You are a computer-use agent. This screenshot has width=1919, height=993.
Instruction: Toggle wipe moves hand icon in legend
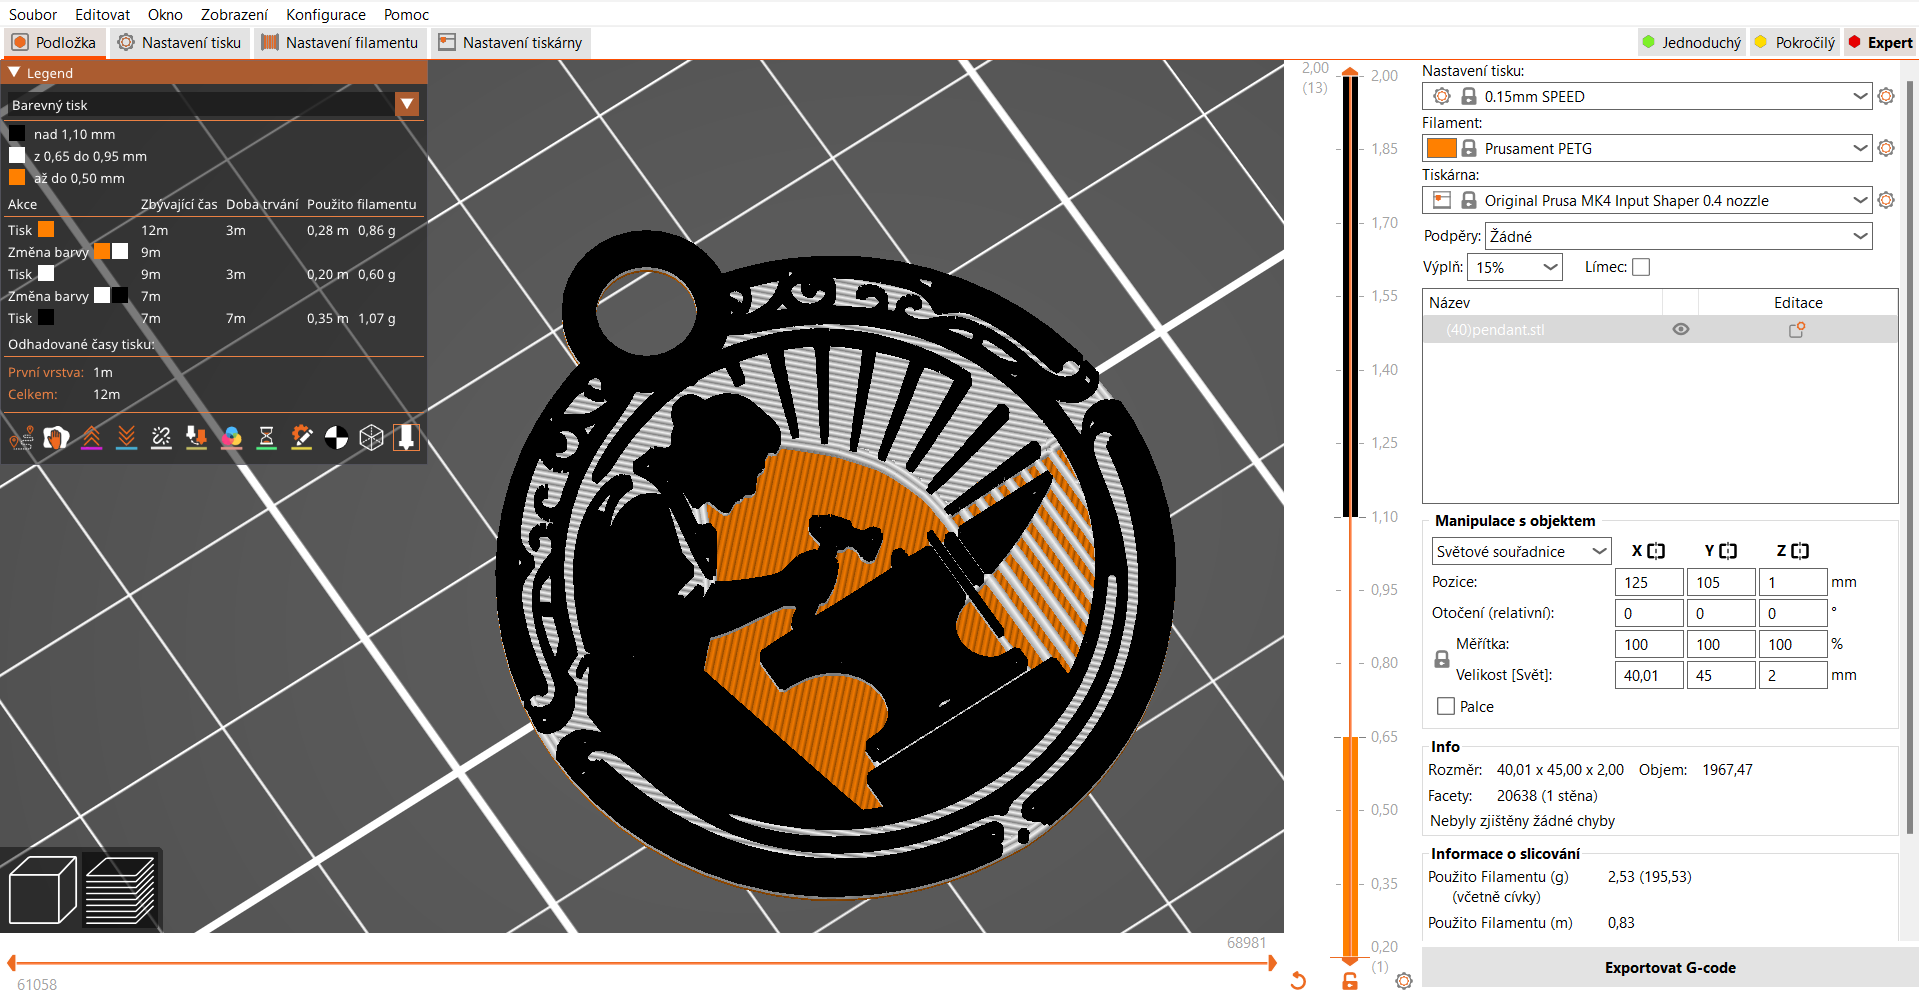tap(56, 438)
